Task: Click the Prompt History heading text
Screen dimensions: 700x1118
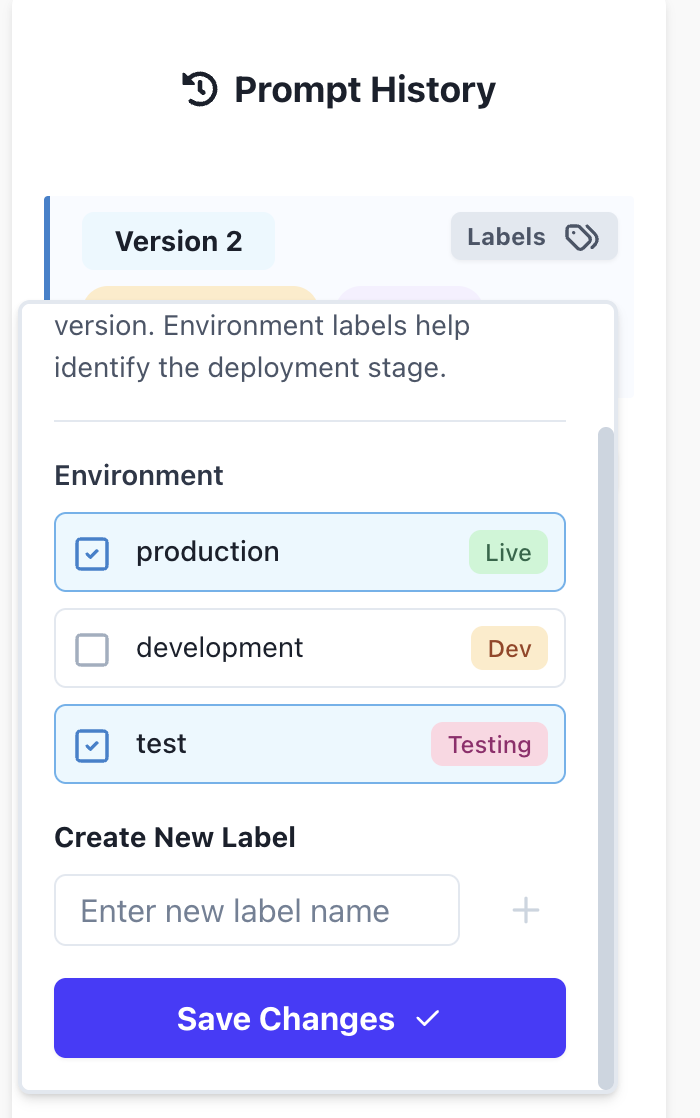Action: point(365,90)
